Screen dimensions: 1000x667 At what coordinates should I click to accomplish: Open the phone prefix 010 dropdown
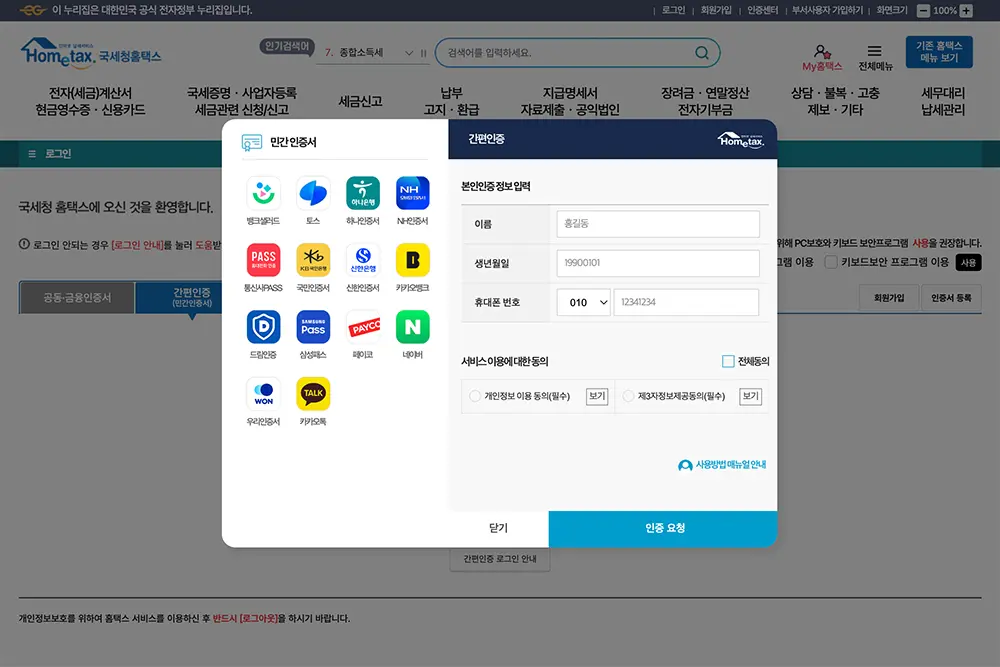582,302
